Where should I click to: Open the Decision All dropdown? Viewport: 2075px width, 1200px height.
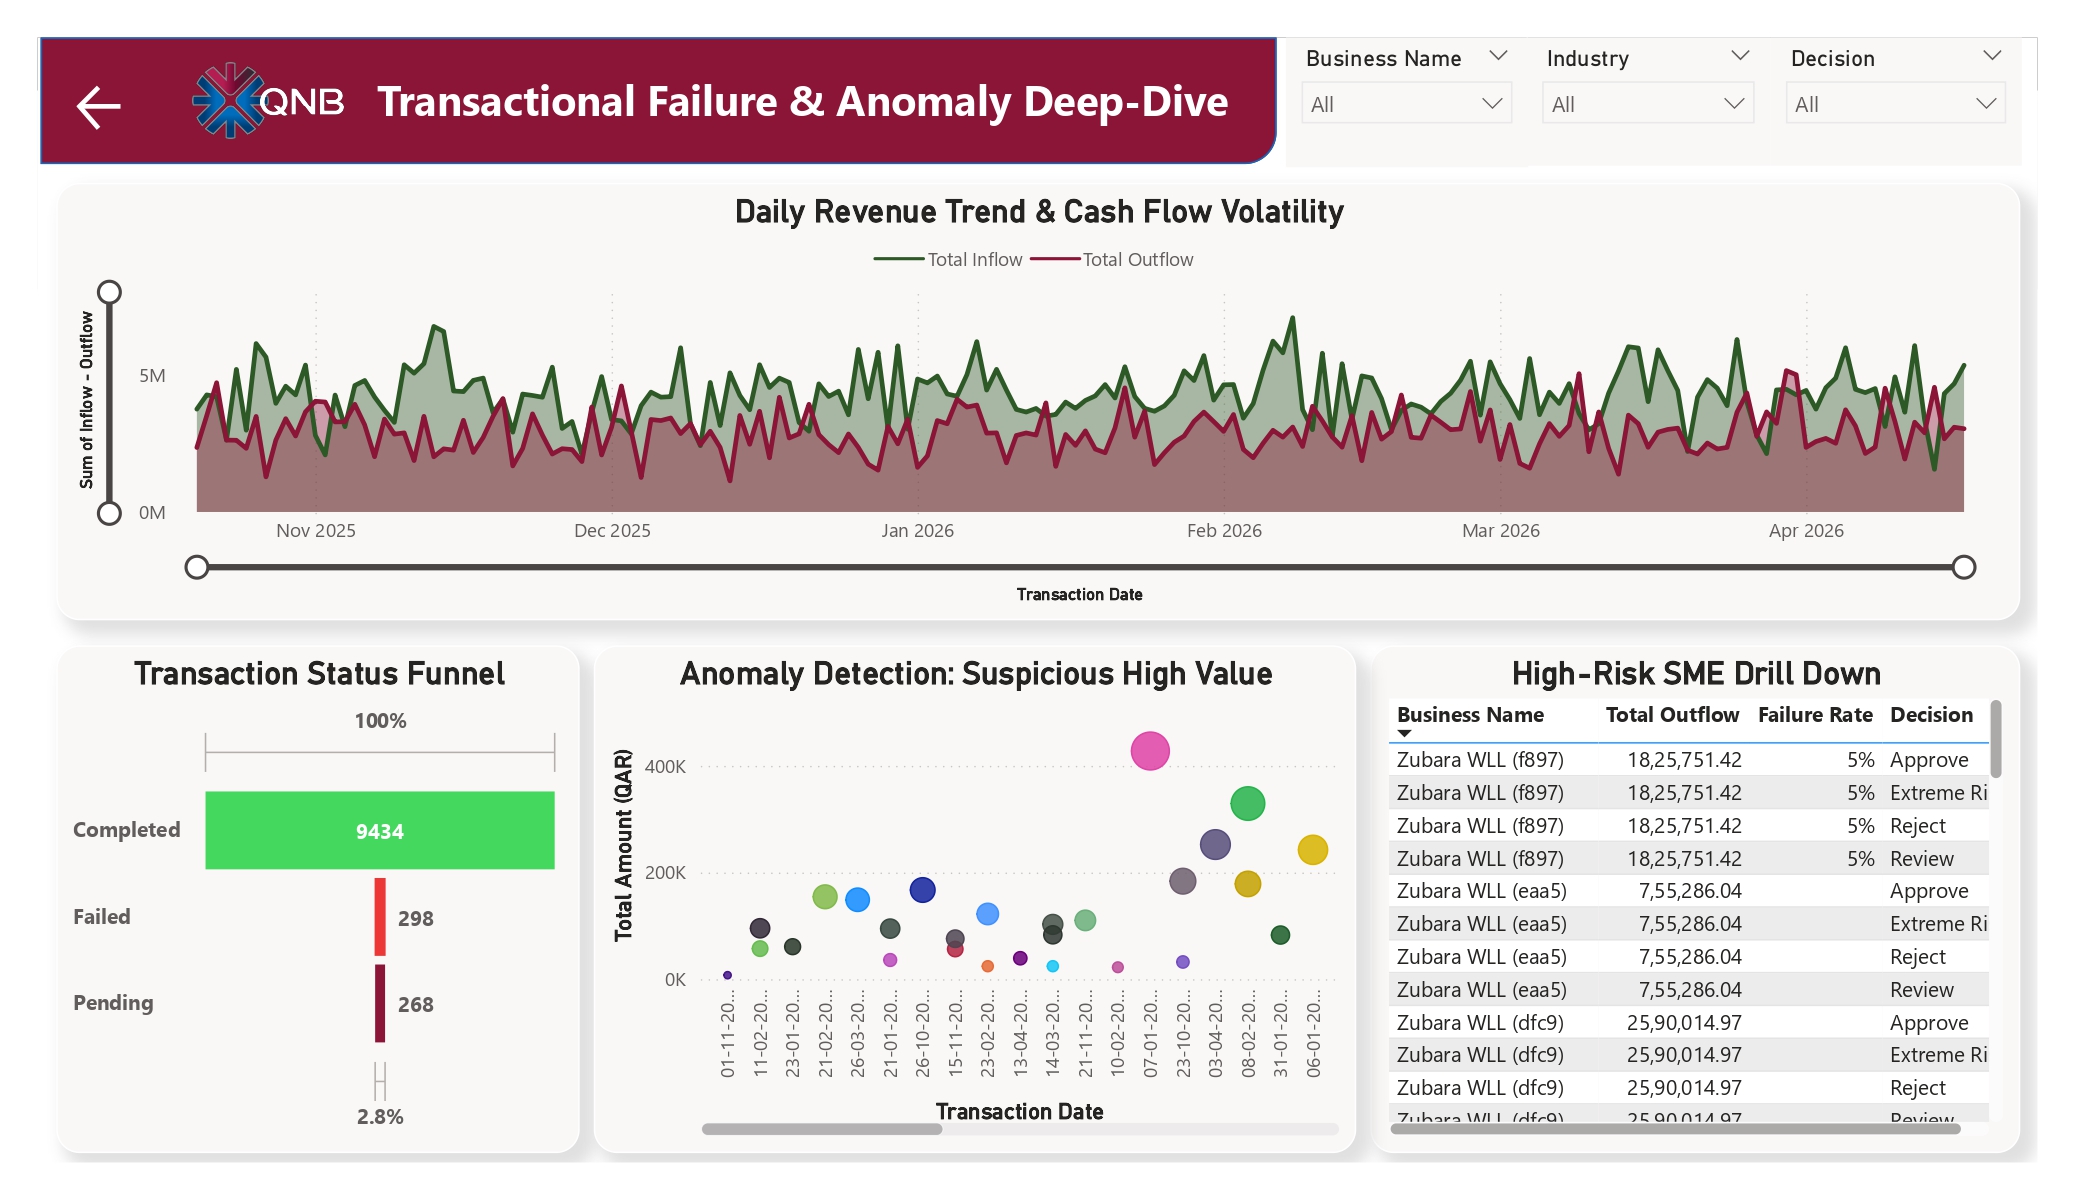tap(1895, 104)
